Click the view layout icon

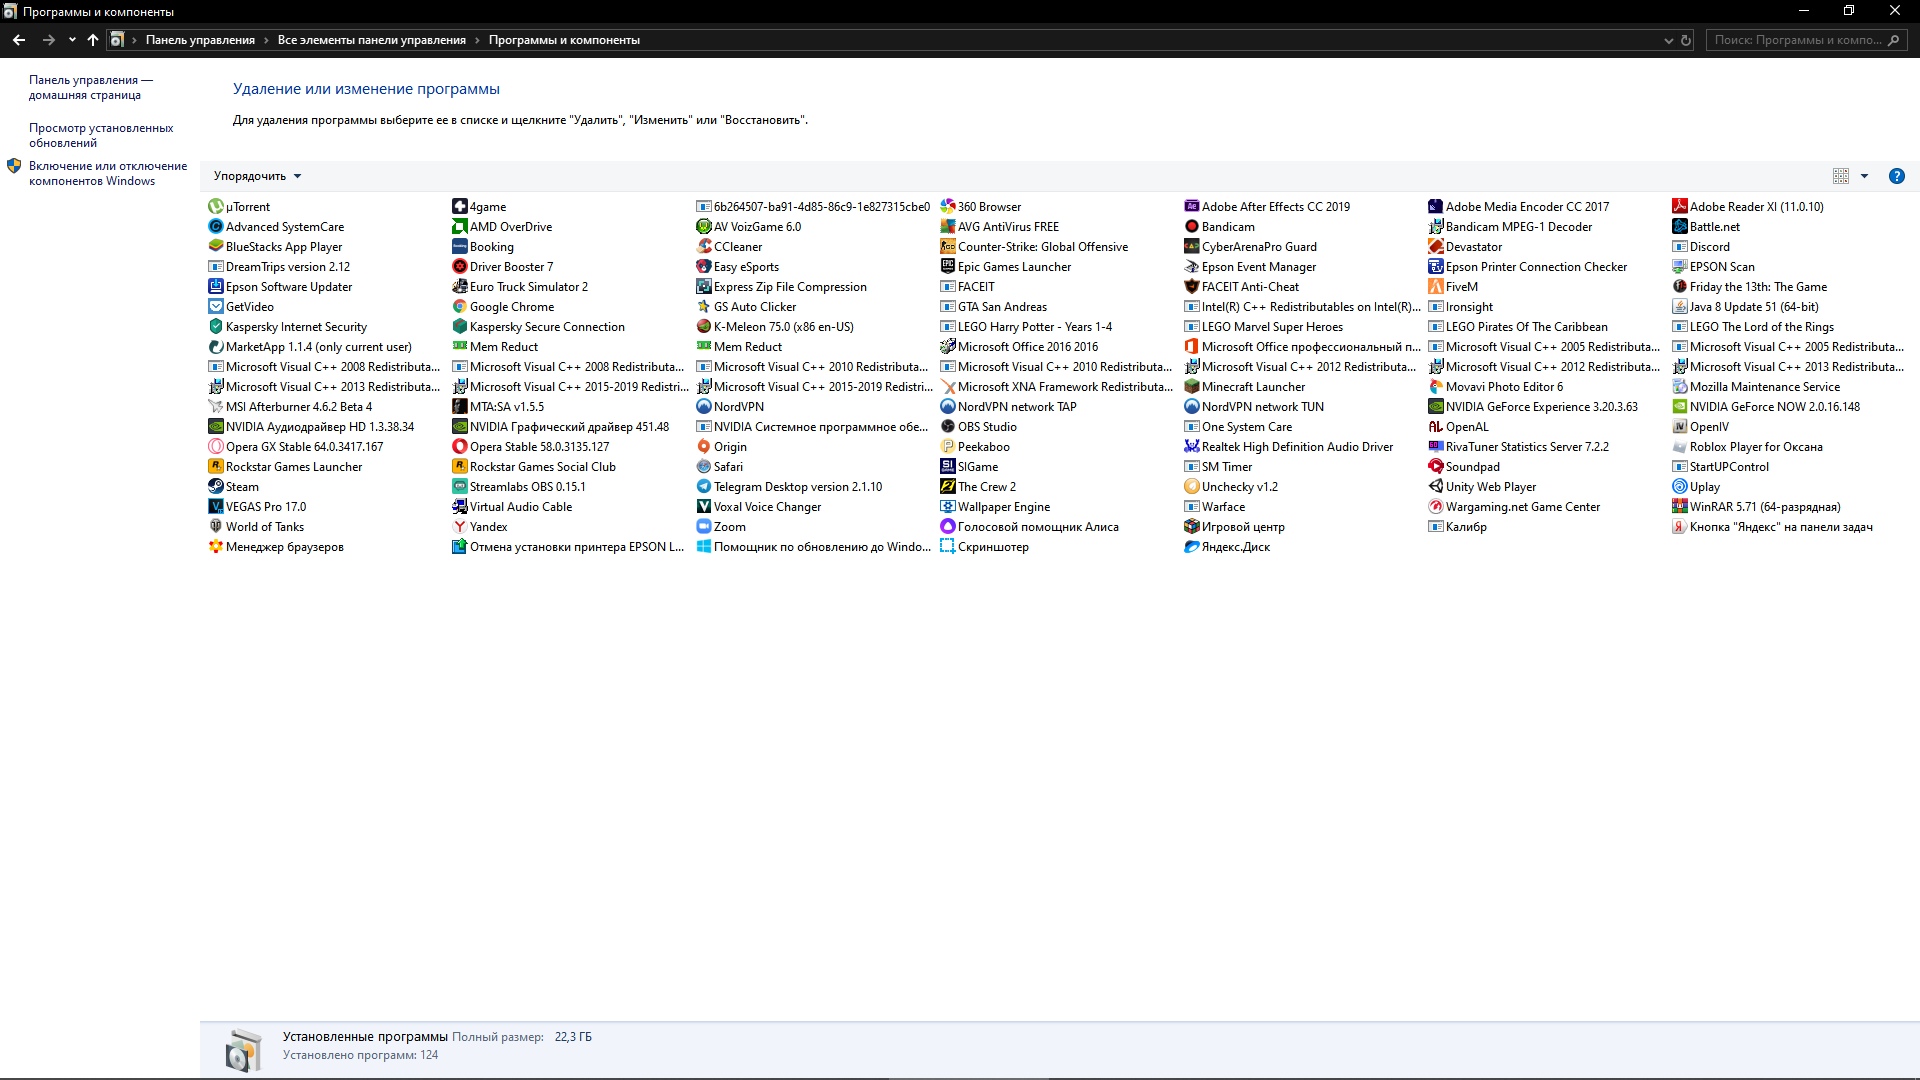point(1840,176)
